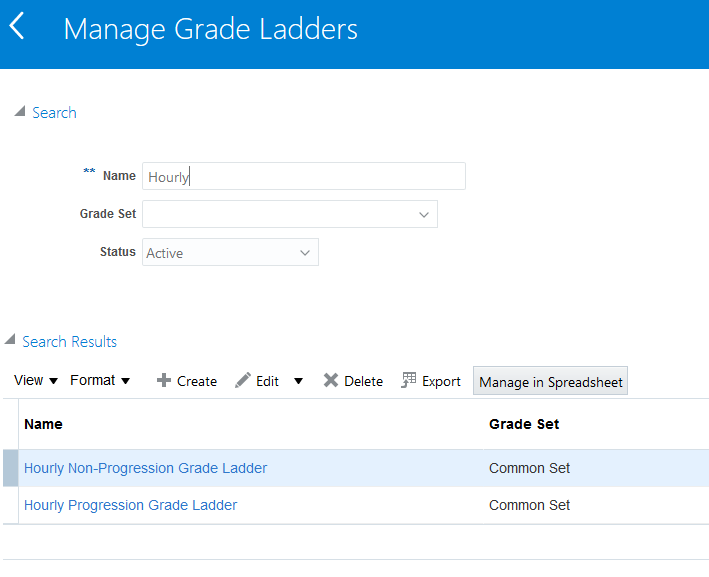Click the Name column header

(x=43, y=424)
